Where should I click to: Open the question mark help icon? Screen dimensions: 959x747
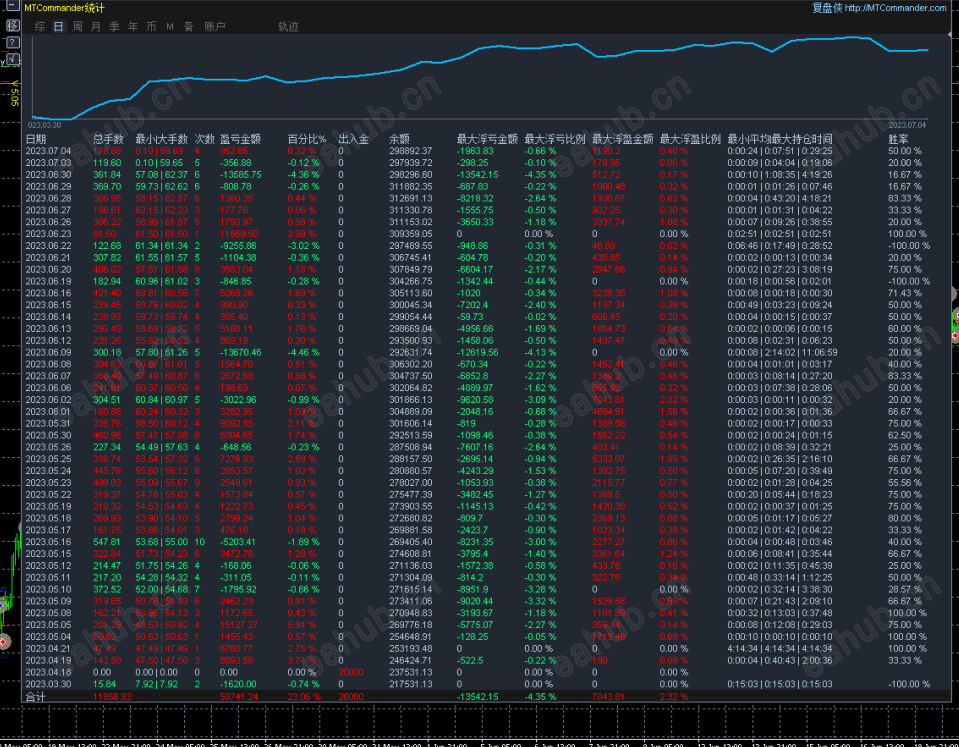(x=12, y=42)
